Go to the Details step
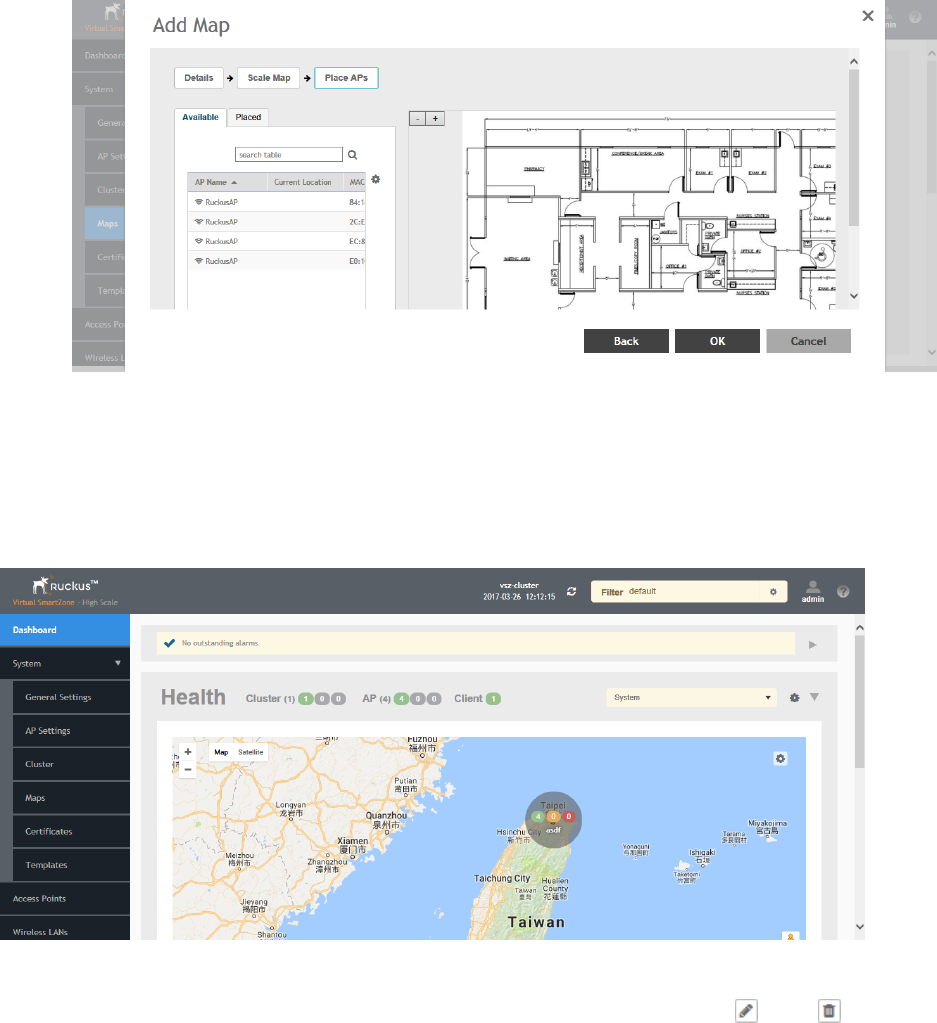 (199, 78)
